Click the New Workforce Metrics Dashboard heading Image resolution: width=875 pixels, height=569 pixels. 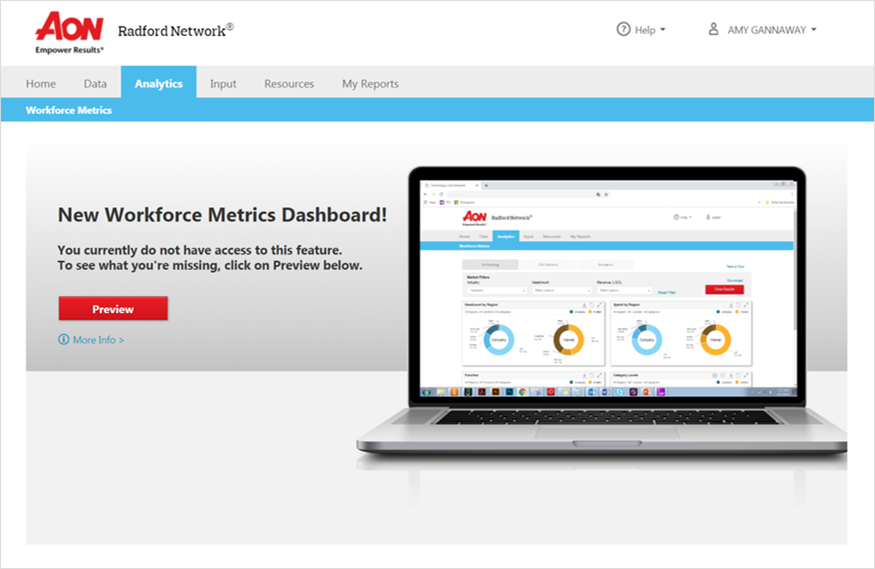222,215
